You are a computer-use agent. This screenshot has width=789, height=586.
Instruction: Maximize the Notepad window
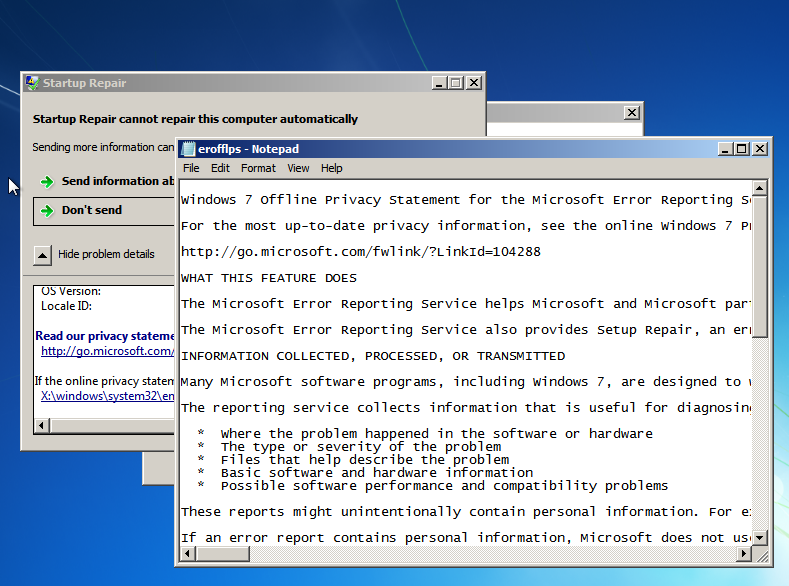coord(741,149)
